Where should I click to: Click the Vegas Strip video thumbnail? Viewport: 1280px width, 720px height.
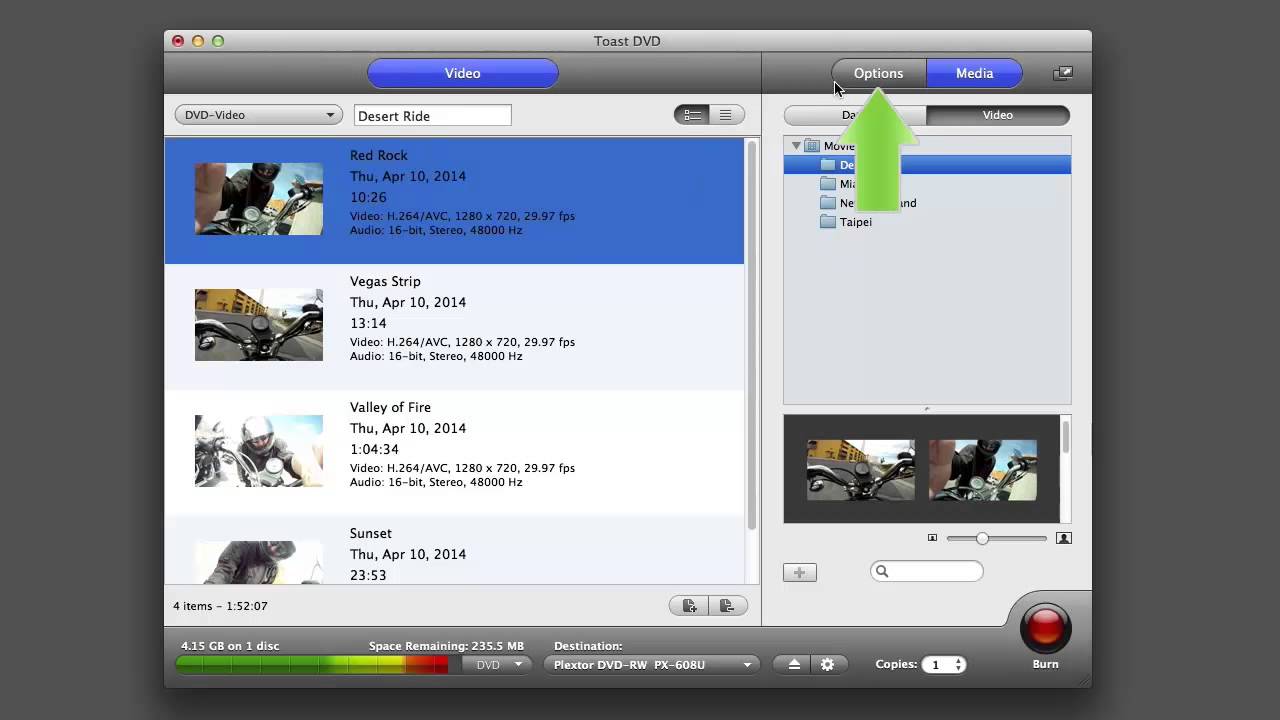[259, 325]
